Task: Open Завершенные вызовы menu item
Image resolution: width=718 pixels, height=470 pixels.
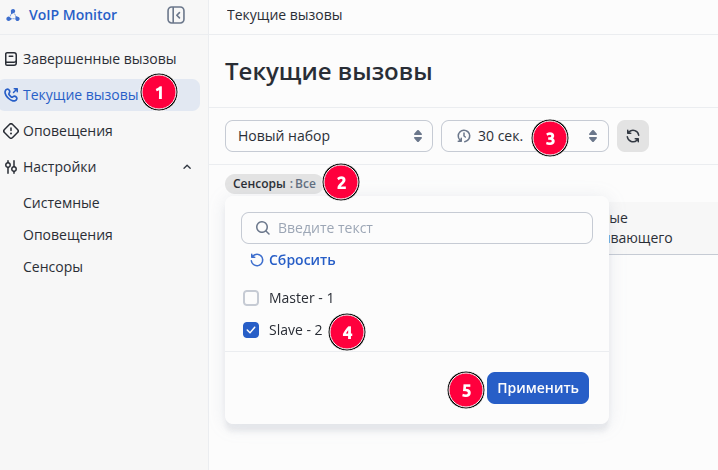Action: 99,59
